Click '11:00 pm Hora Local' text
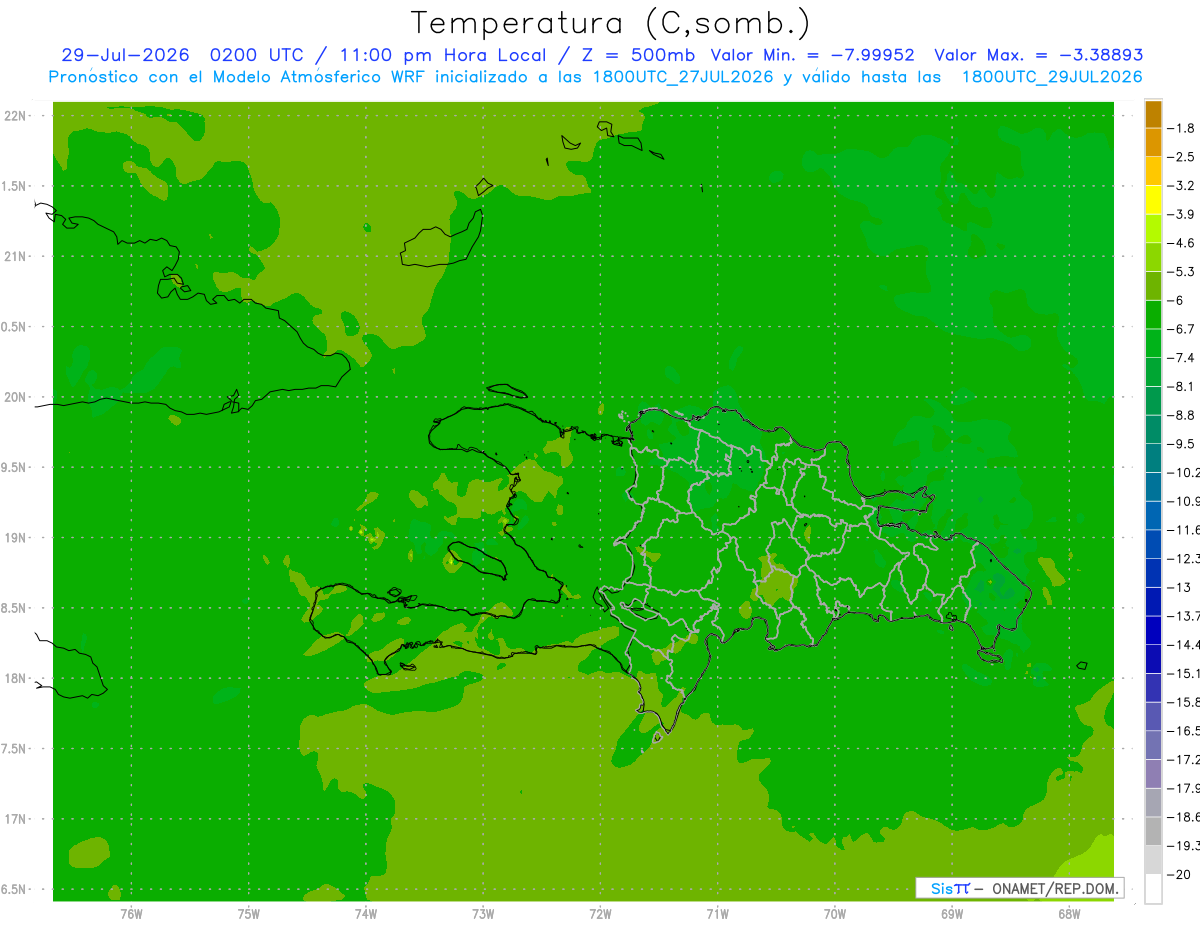The image size is (1200, 927). (444, 55)
